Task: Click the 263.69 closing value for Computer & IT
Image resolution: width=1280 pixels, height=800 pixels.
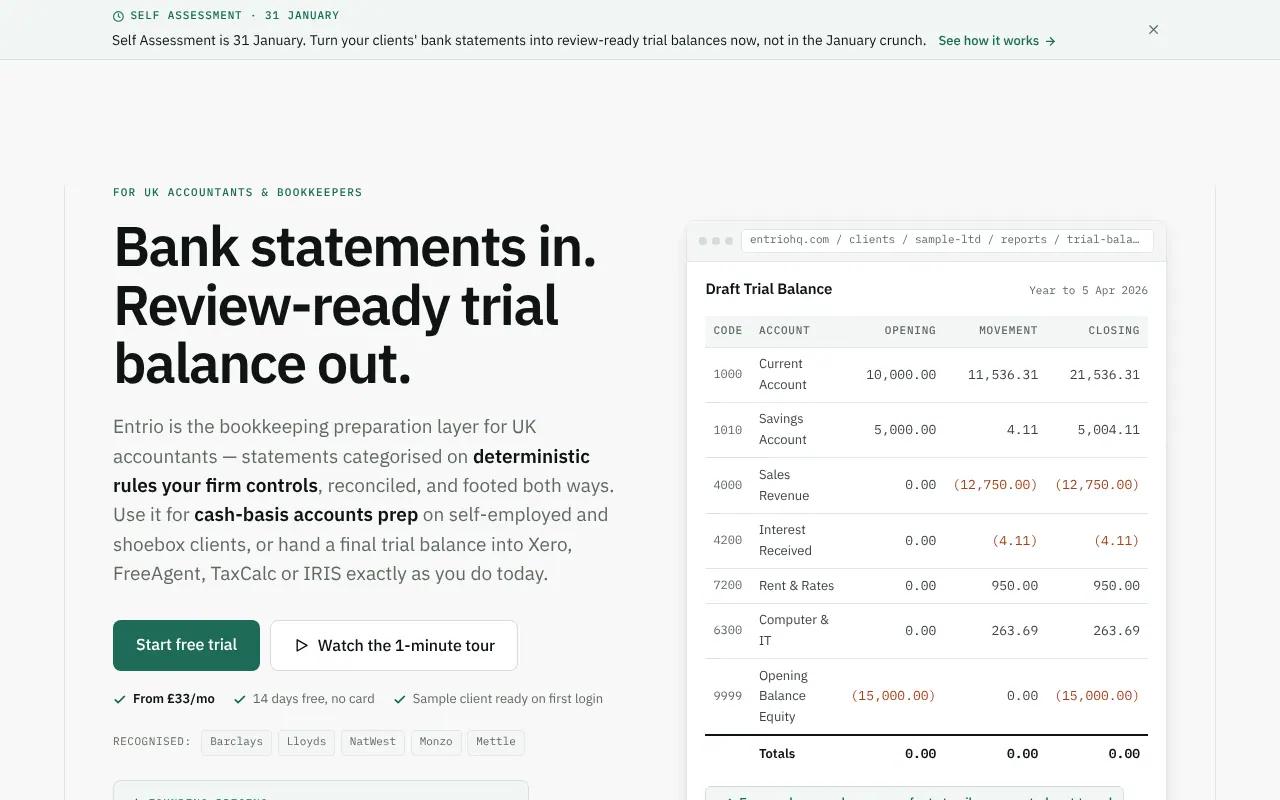Action: [x=1116, y=631]
